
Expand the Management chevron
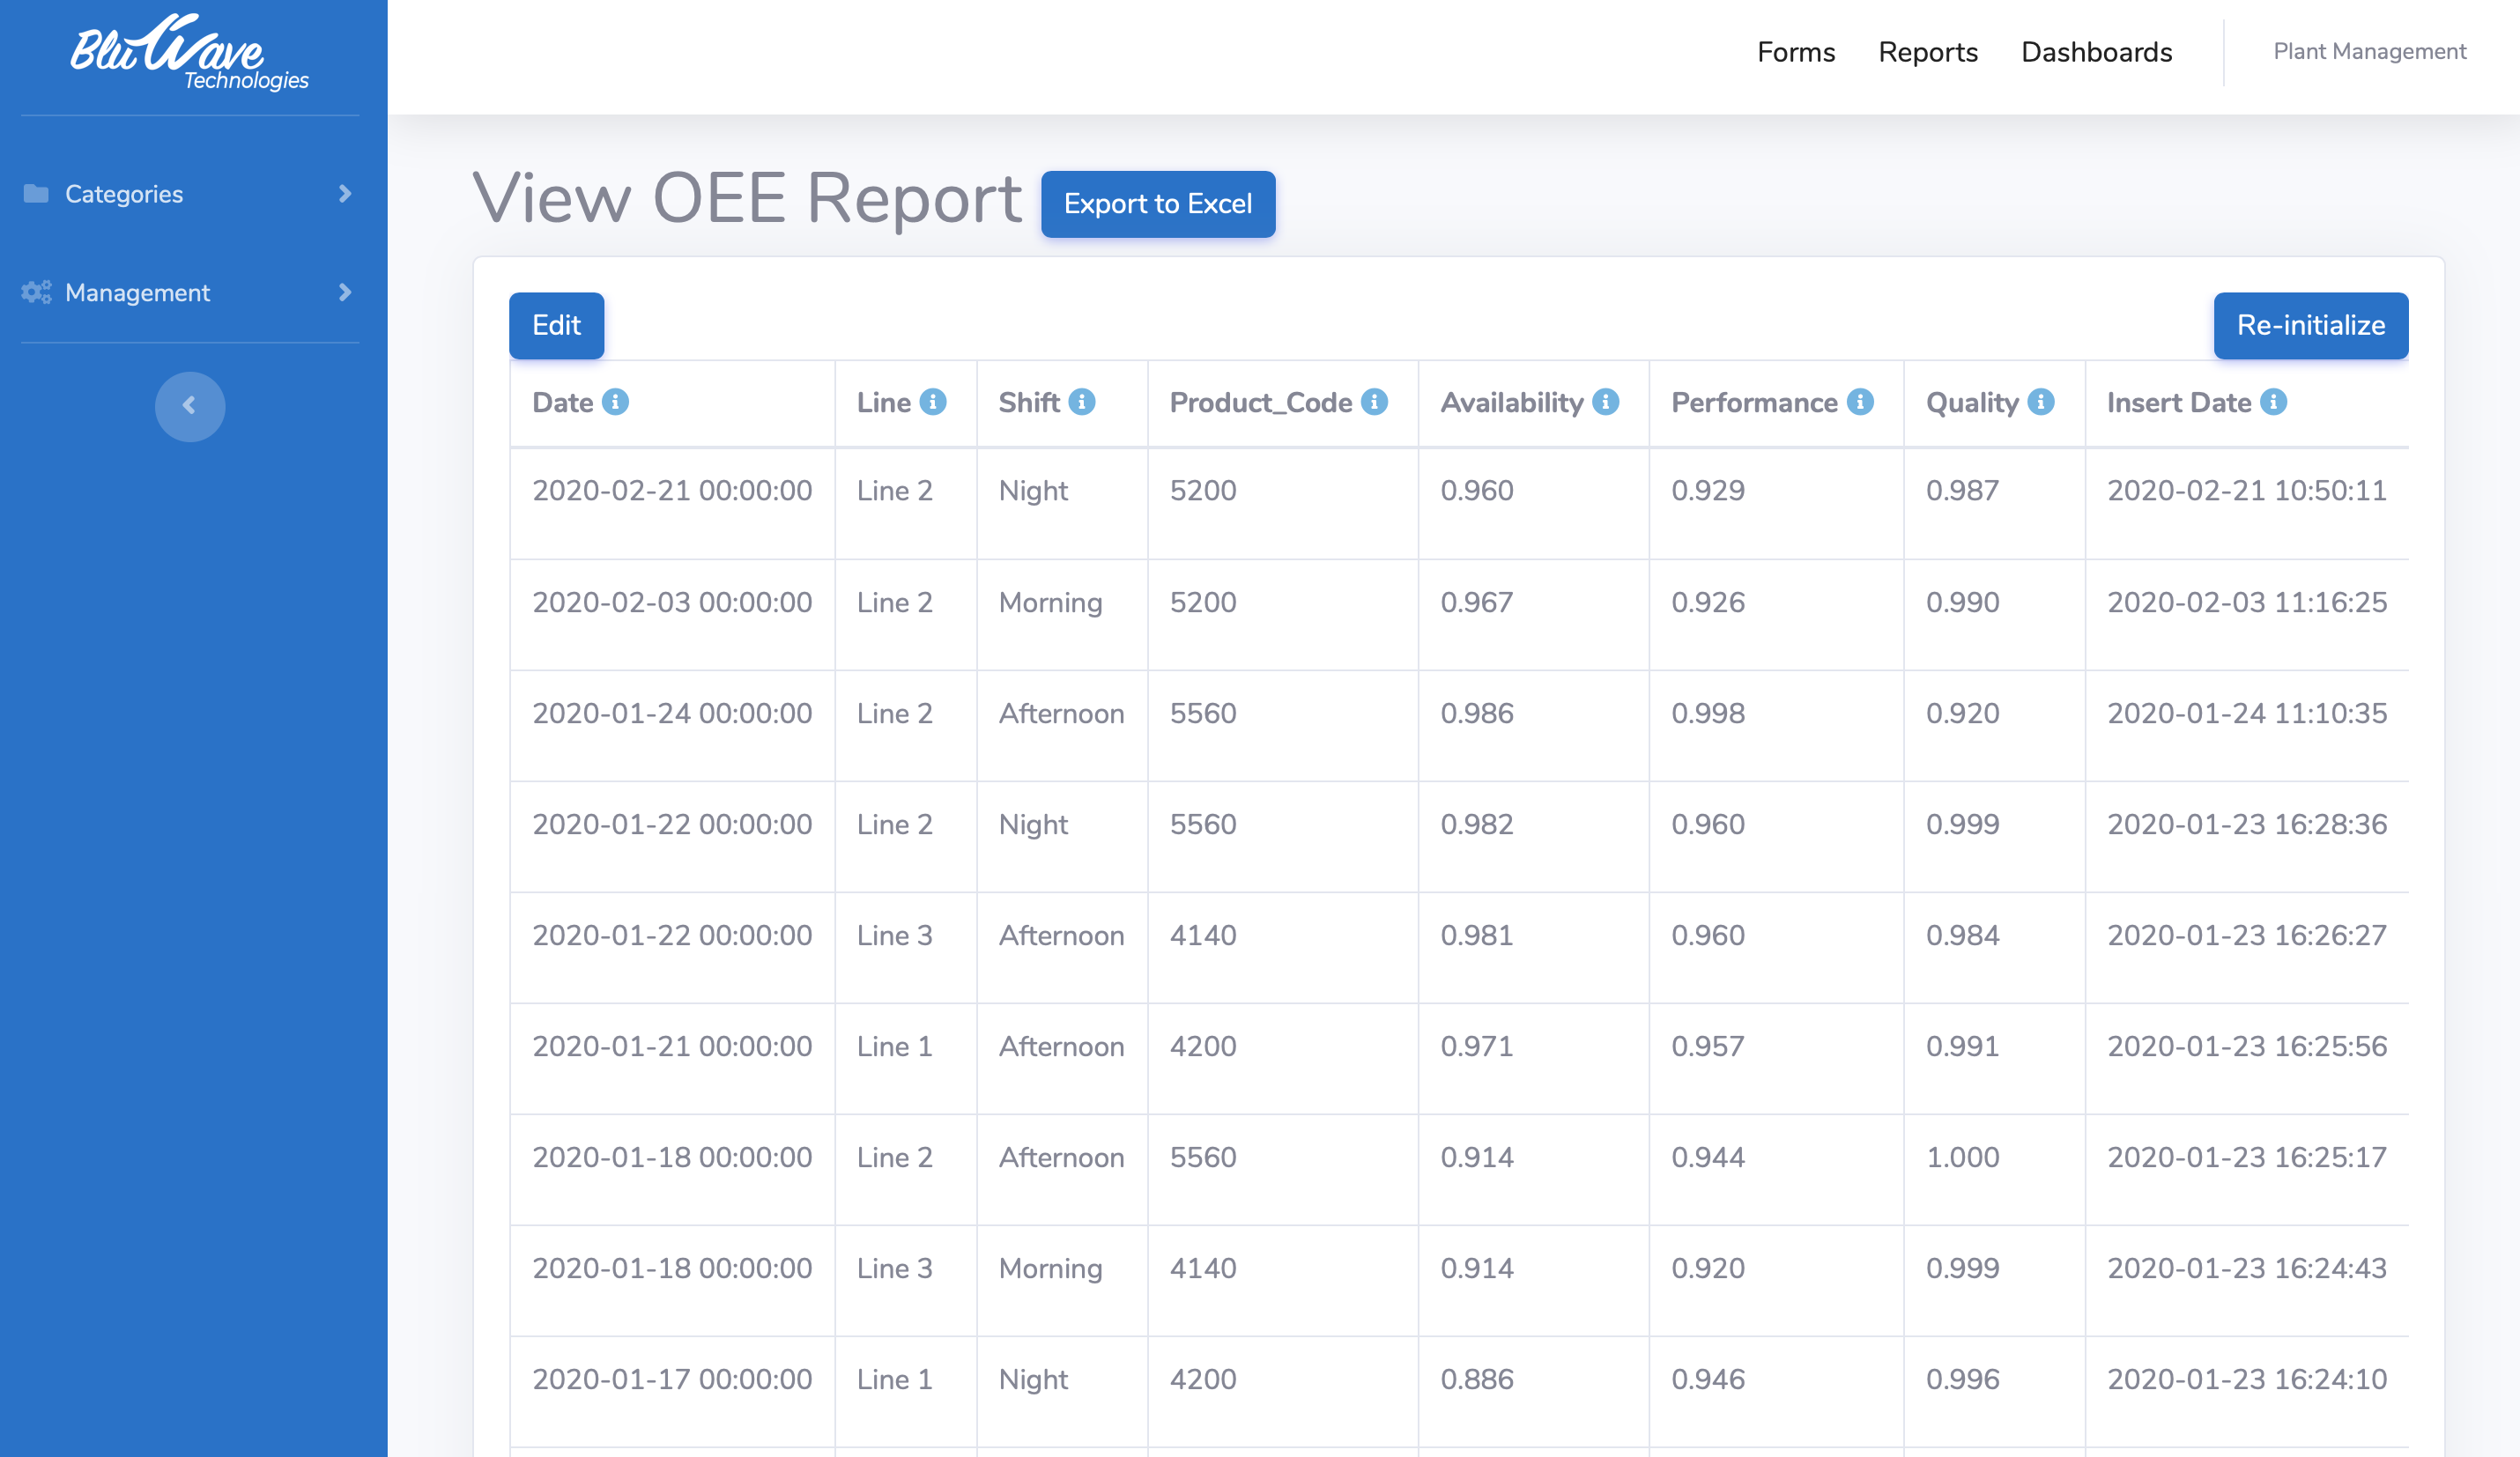[345, 292]
